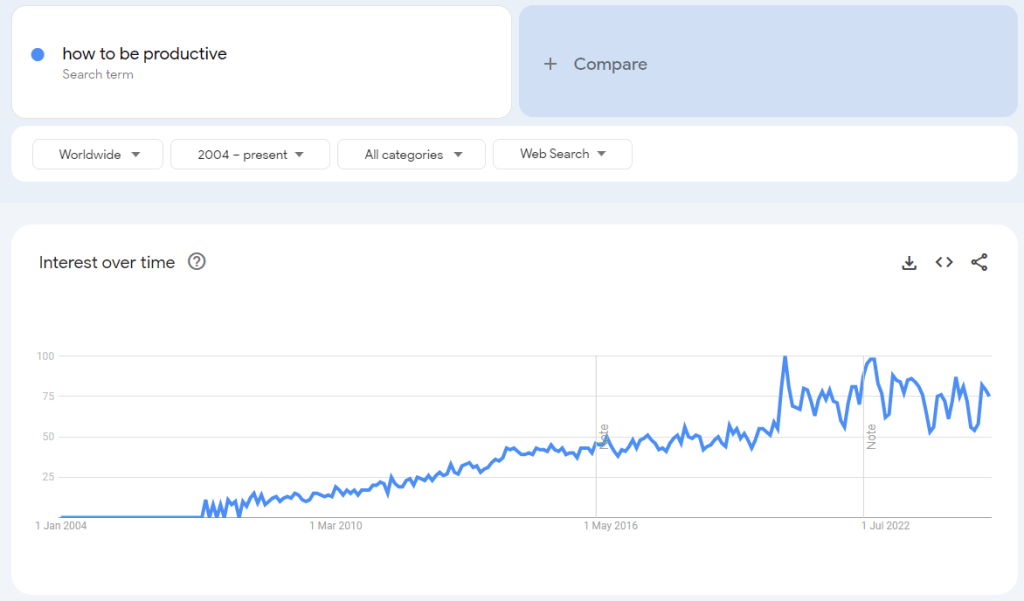Click the "Interest over time" heading
Image resolution: width=1024 pixels, height=601 pixels.
pyautogui.click(x=107, y=263)
